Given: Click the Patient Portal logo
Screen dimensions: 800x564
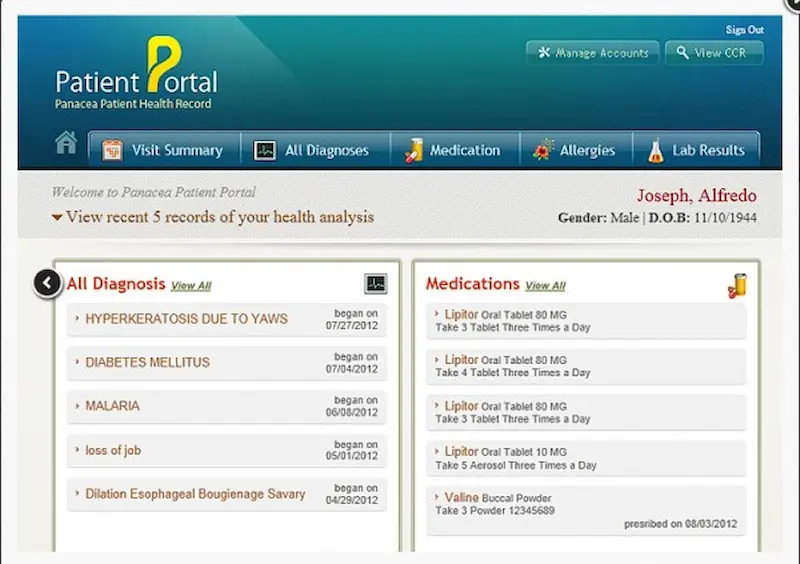Looking at the screenshot, I should coord(136,65).
